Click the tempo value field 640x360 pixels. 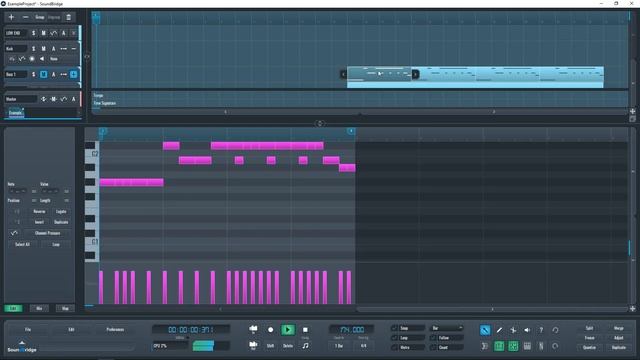352,329
